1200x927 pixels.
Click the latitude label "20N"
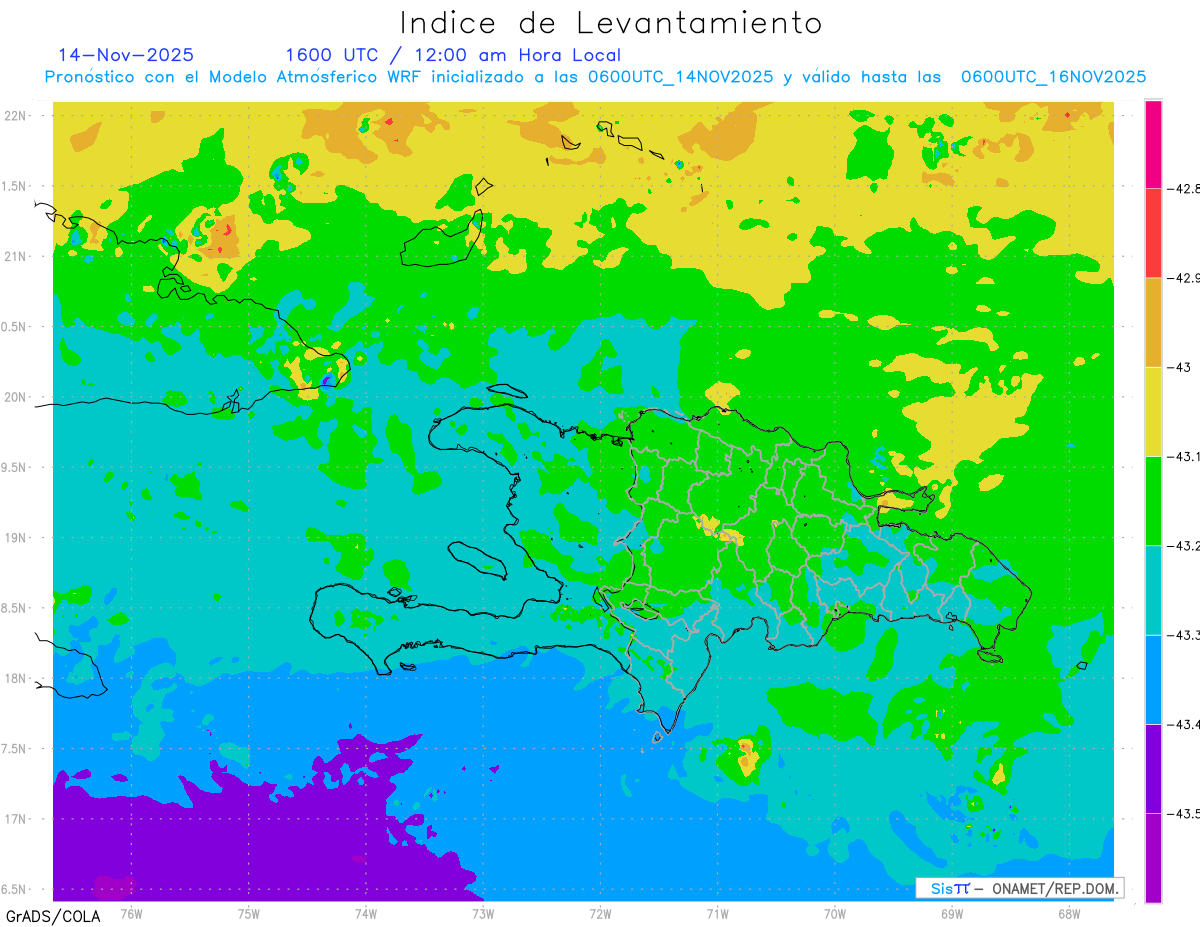click(16, 397)
